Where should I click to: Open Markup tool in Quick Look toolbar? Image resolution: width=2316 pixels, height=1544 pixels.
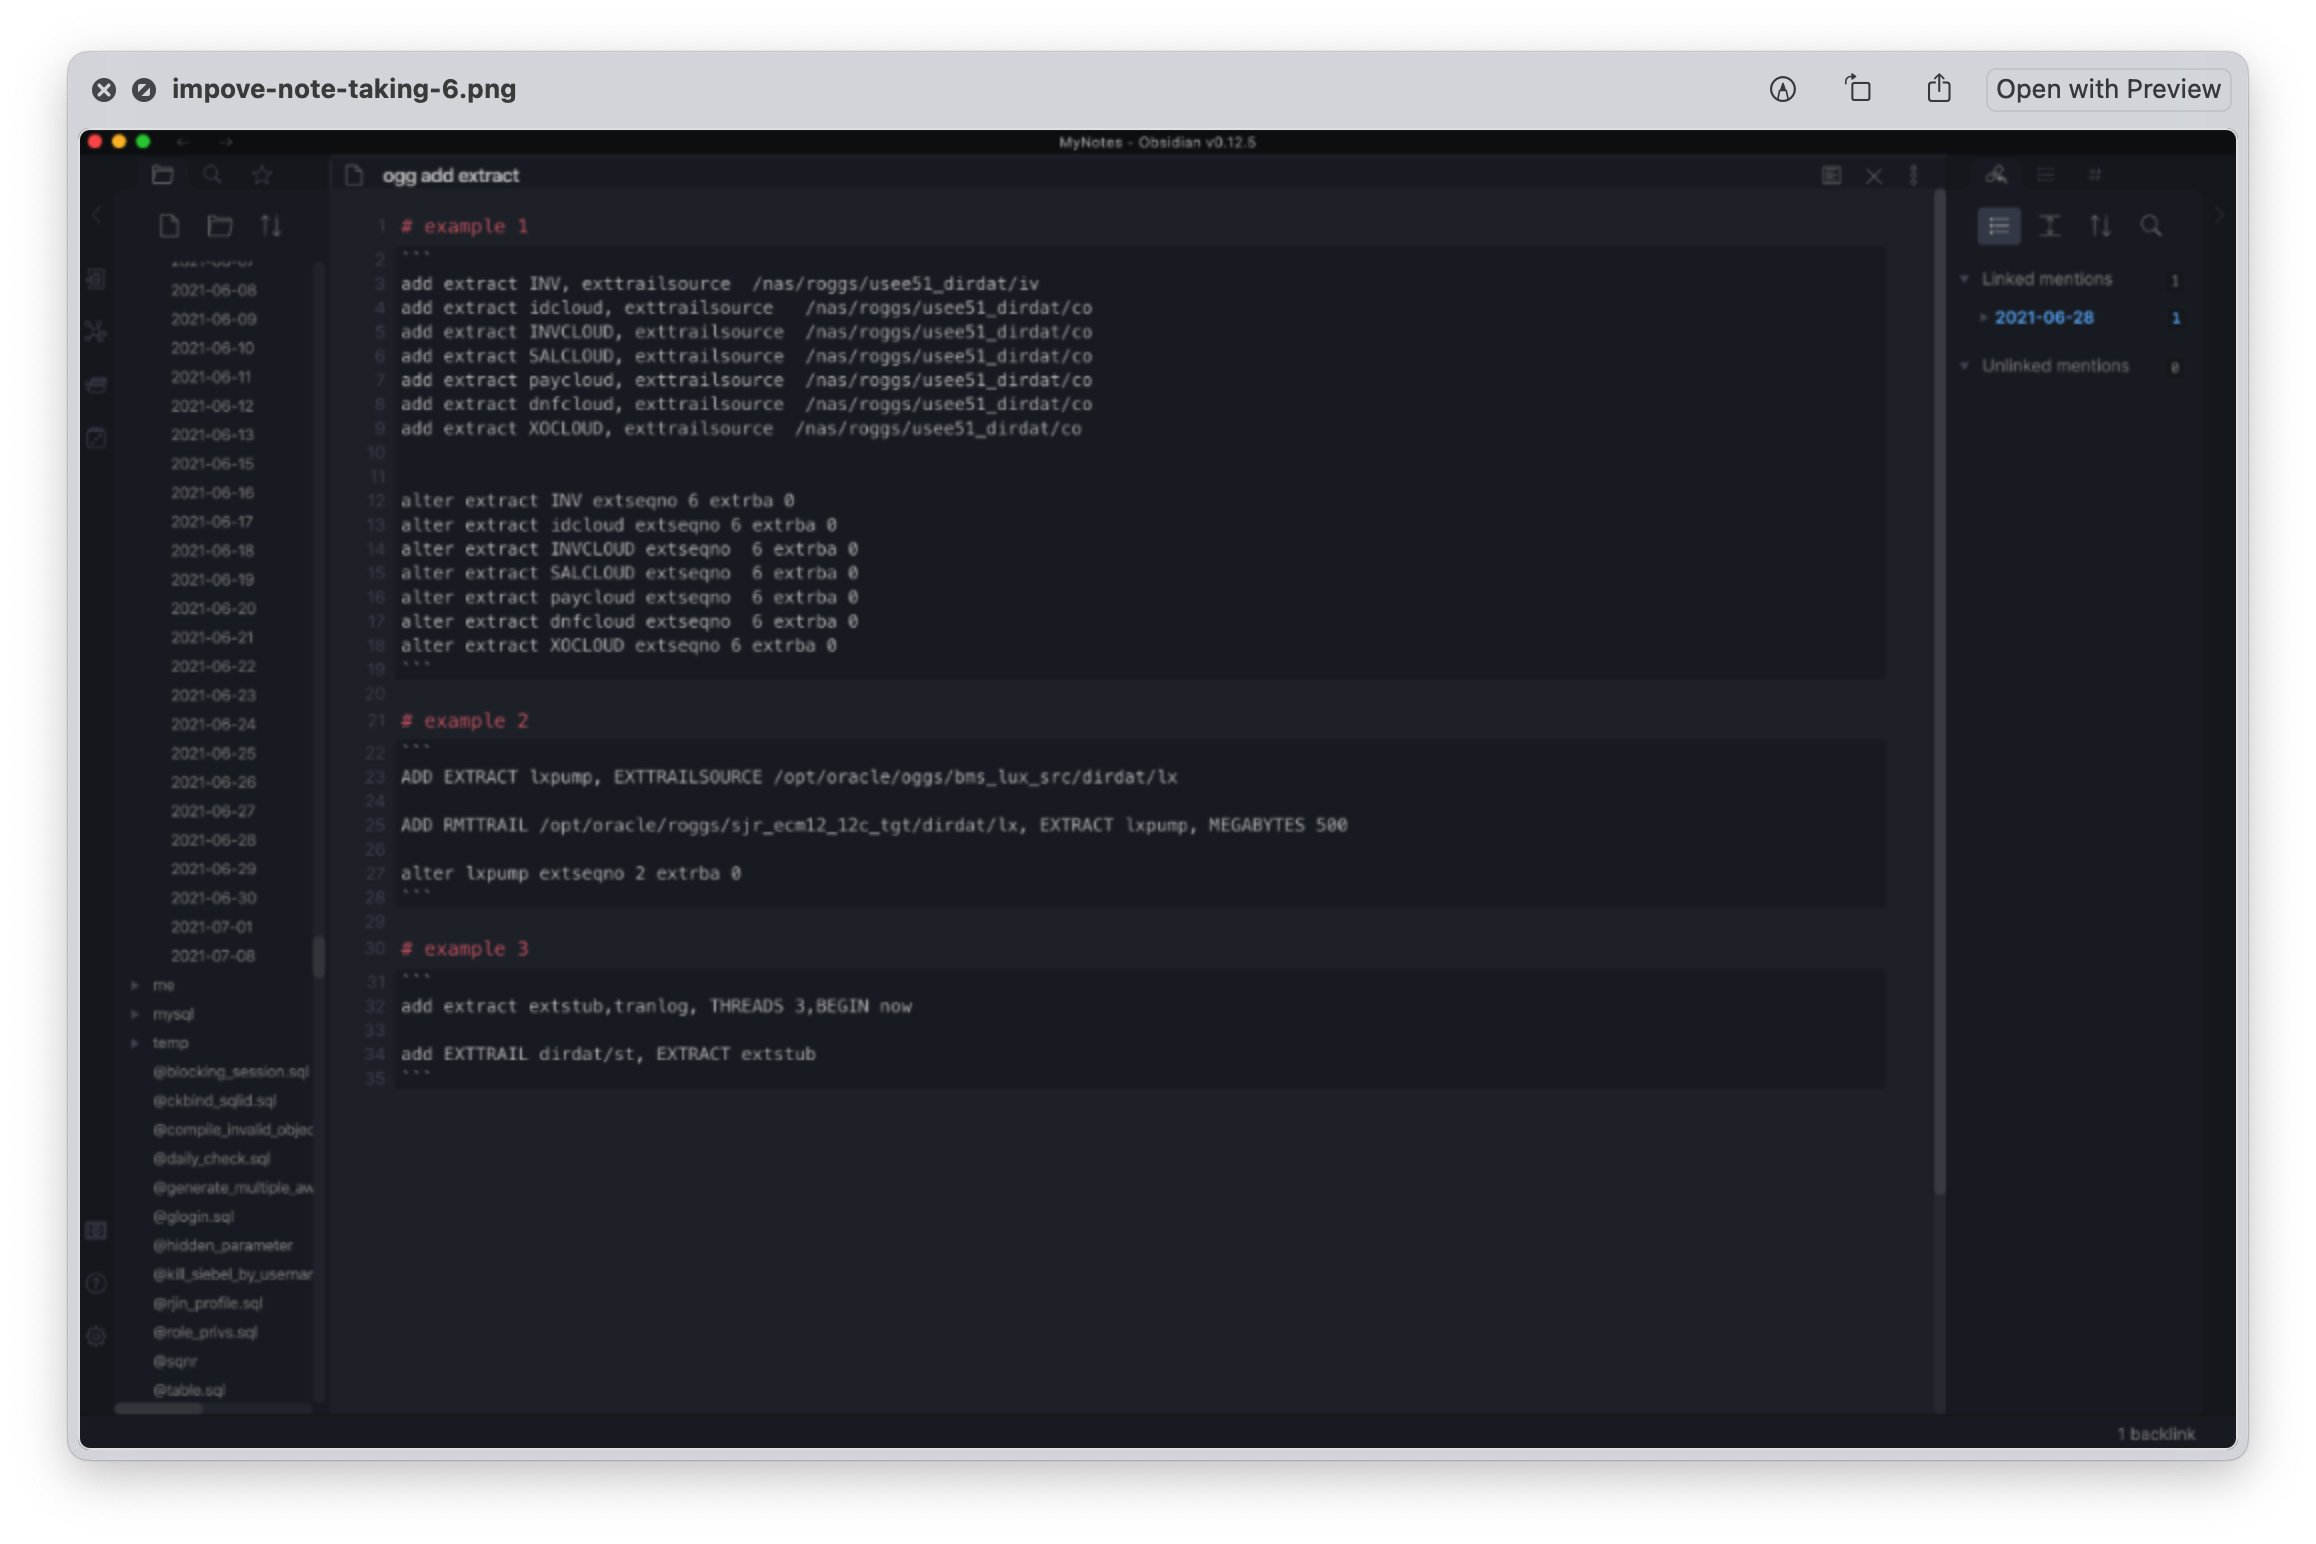click(1782, 89)
